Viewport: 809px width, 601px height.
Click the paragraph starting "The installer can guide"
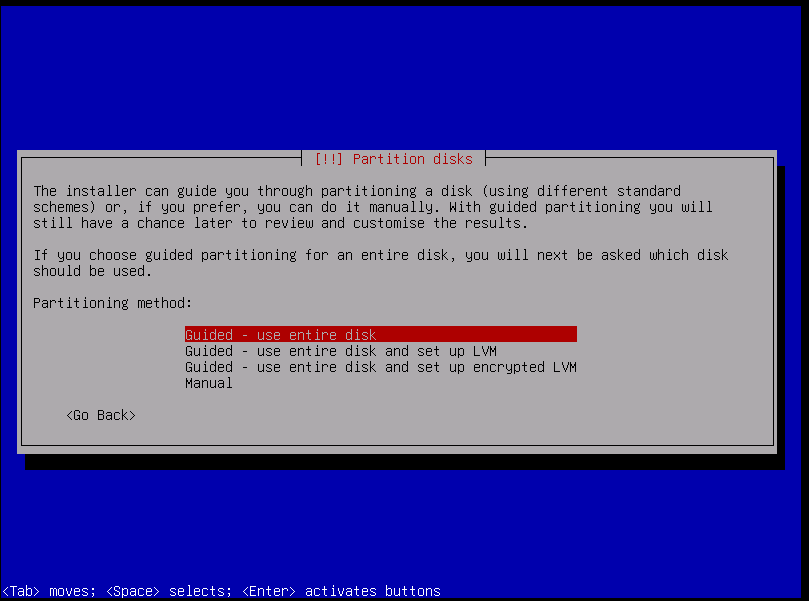click(x=372, y=207)
